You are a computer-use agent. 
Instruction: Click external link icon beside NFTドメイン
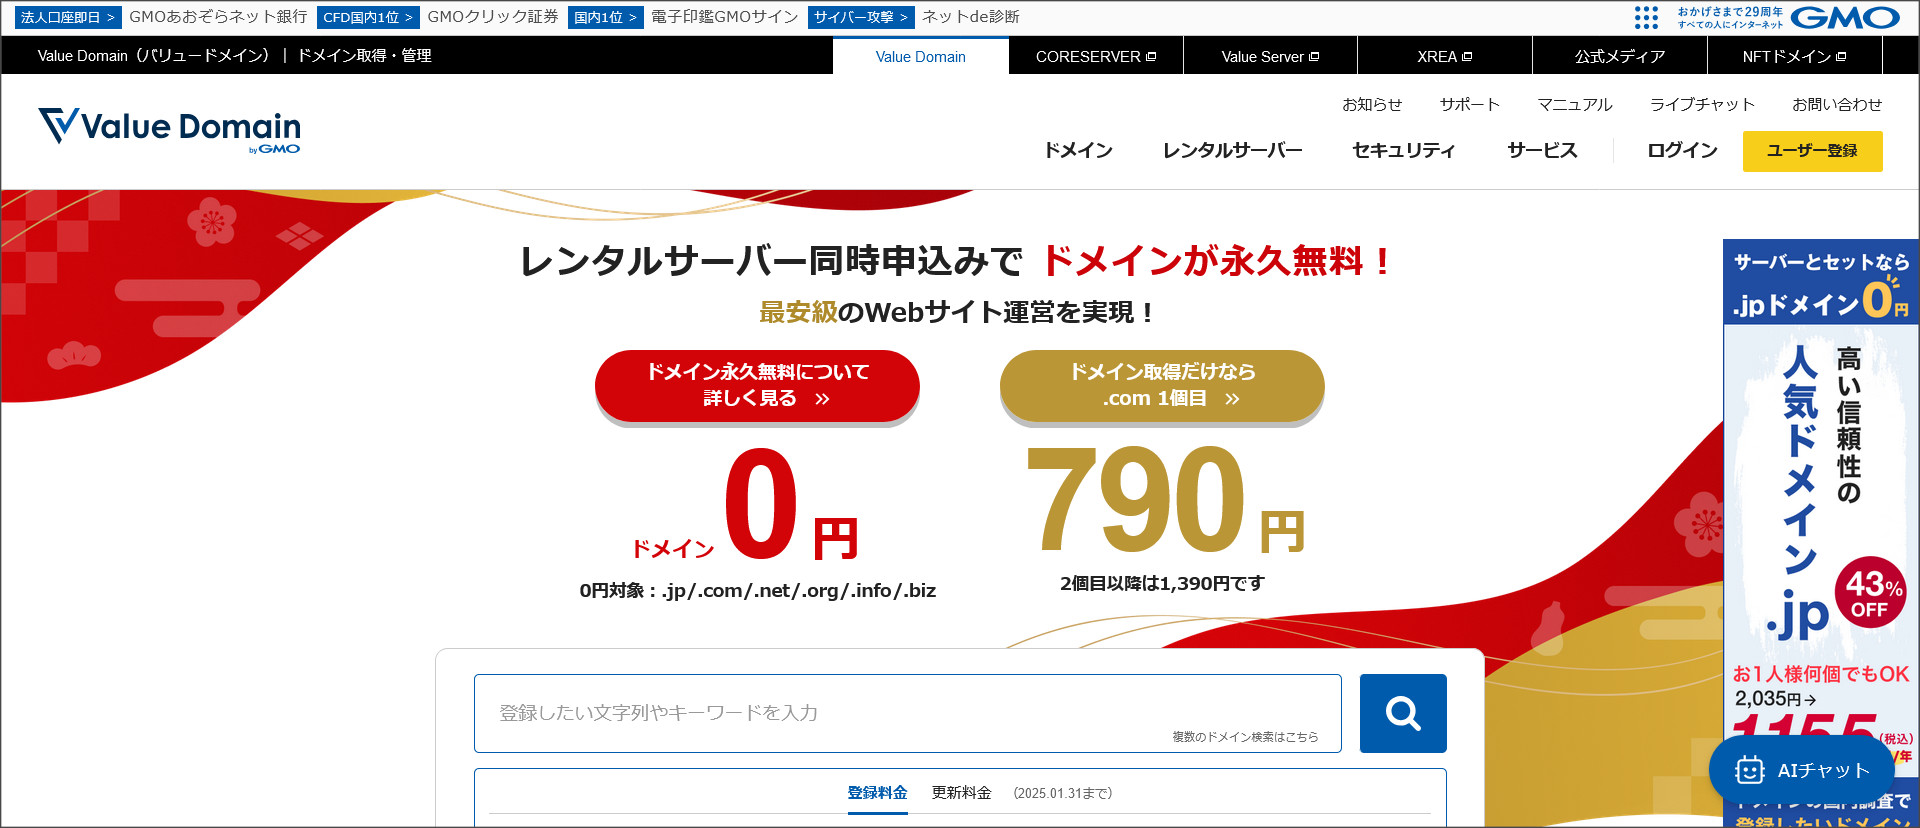tap(1841, 57)
